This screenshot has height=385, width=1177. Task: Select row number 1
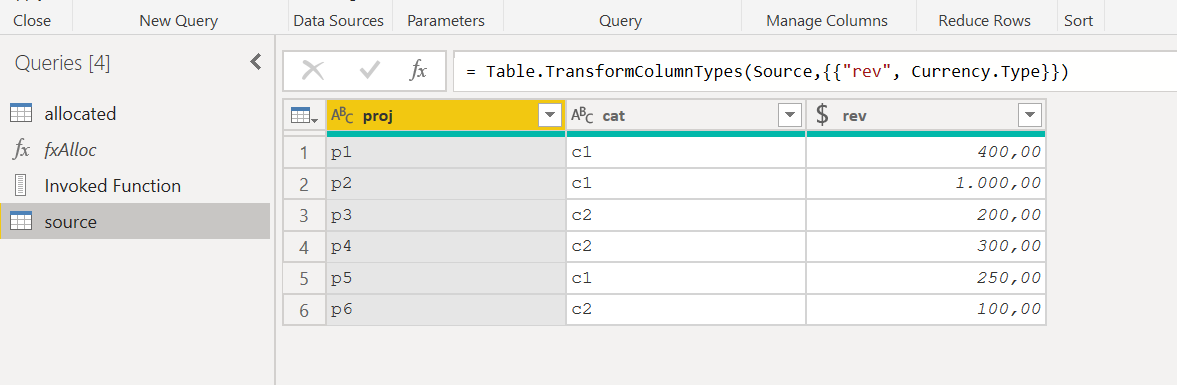[x=304, y=152]
